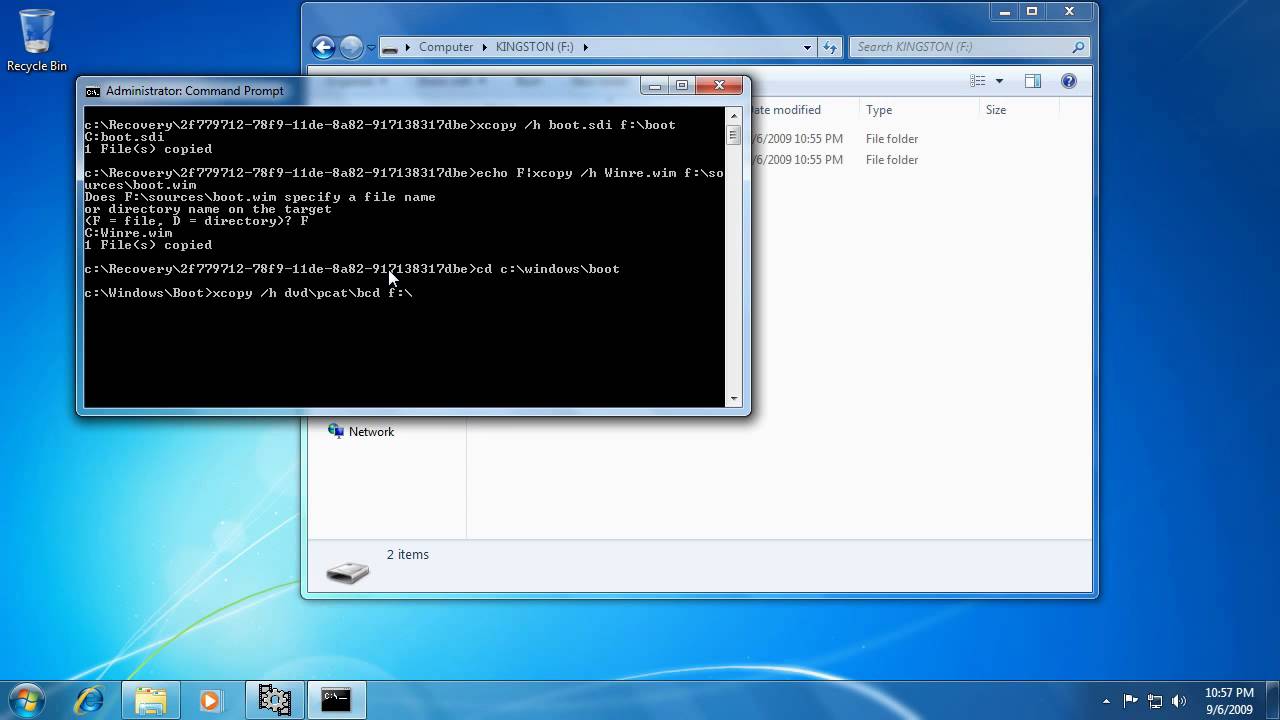Select Network in Explorer navigation pane
Viewport: 1280px width, 720px height.
(371, 432)
